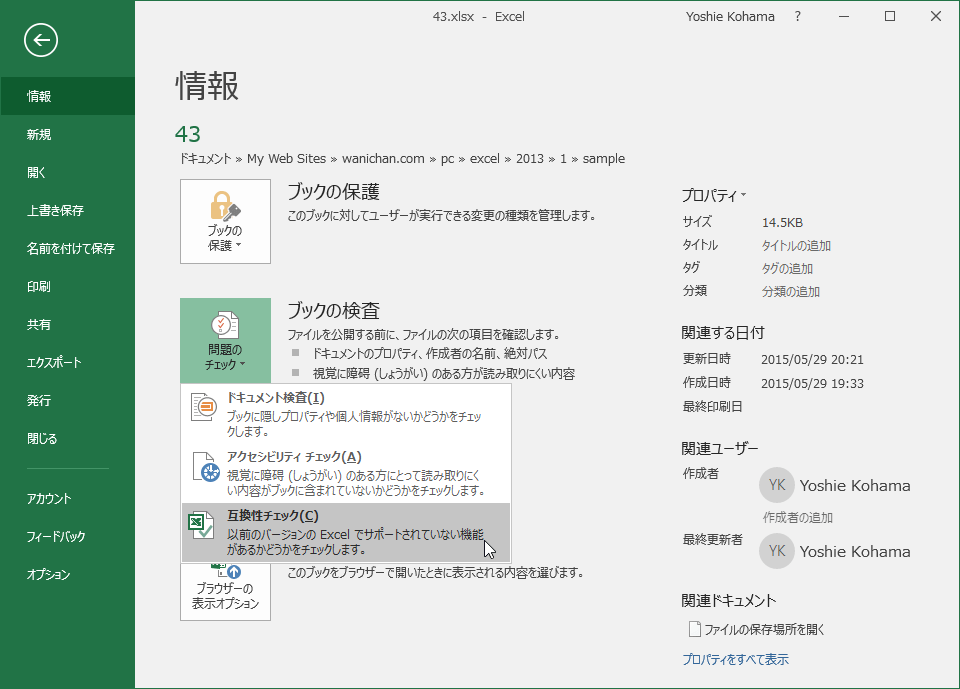Image resolution: width=960 pixels, height=689 pixels.
Task: Select ドキュメント検査(I) menu entry
Action: (346, 414)
